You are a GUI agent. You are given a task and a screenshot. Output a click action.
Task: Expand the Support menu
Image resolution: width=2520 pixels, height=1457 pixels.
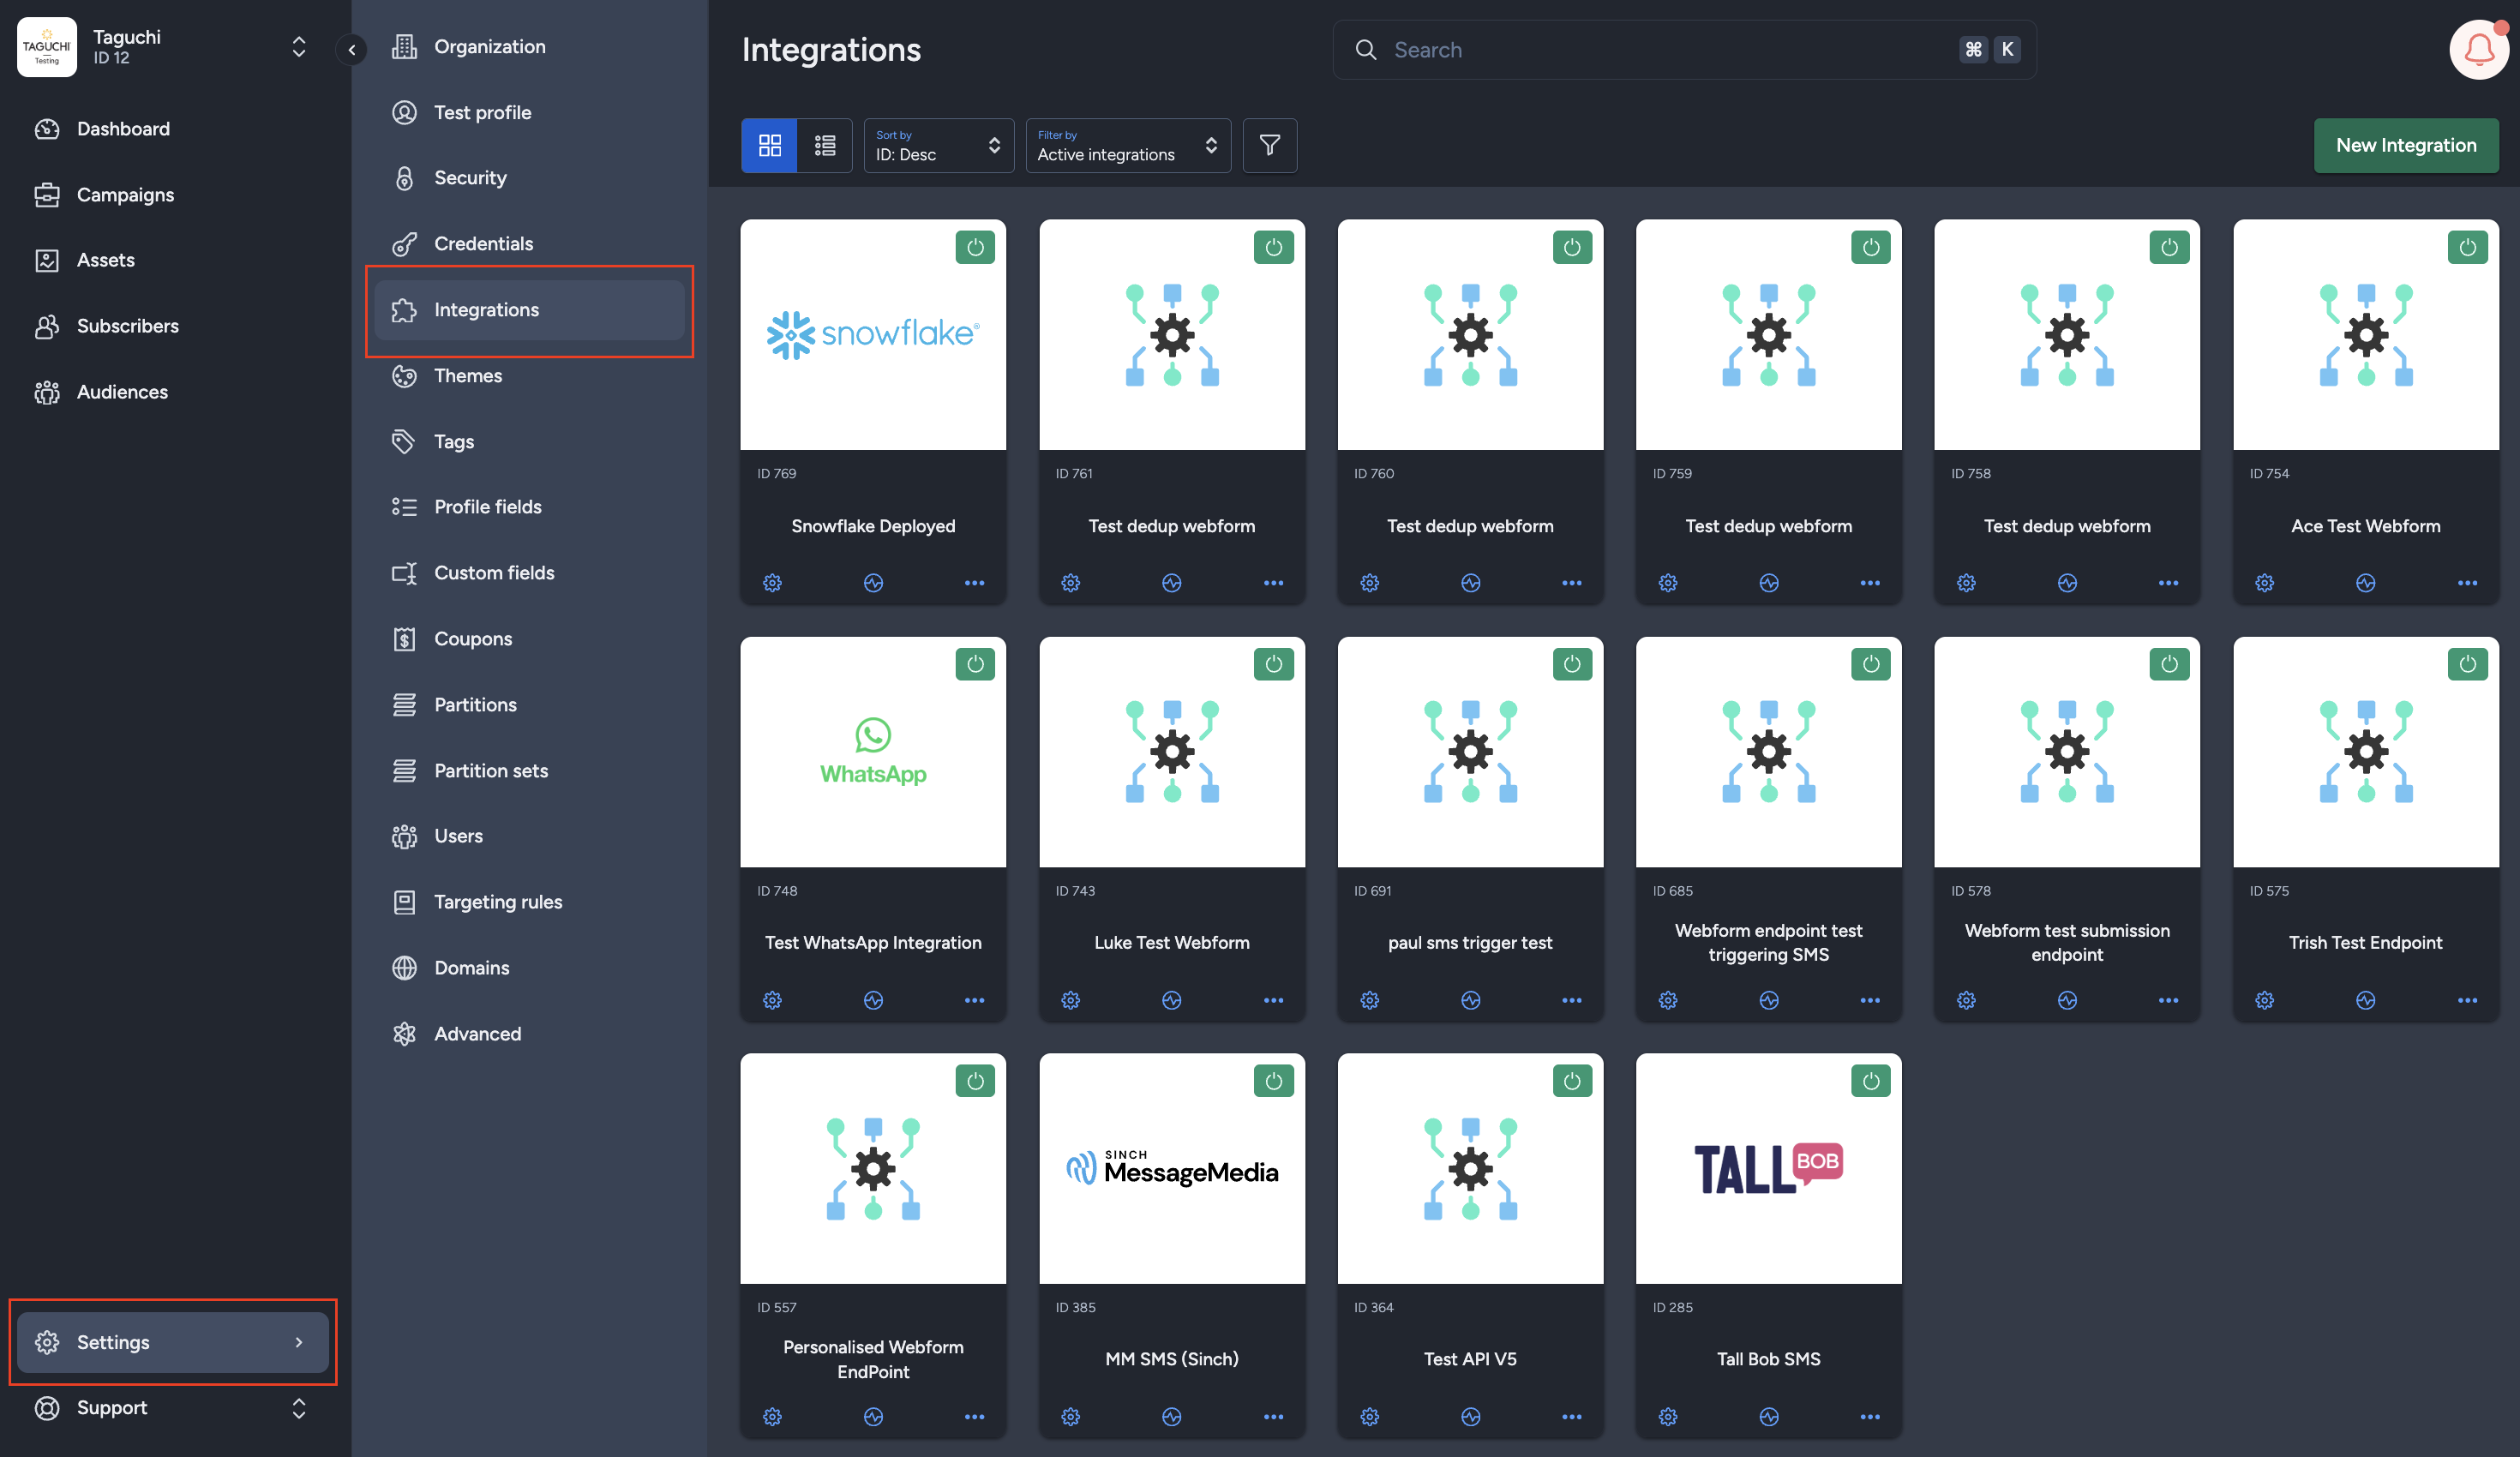(x=298, y=1408)
